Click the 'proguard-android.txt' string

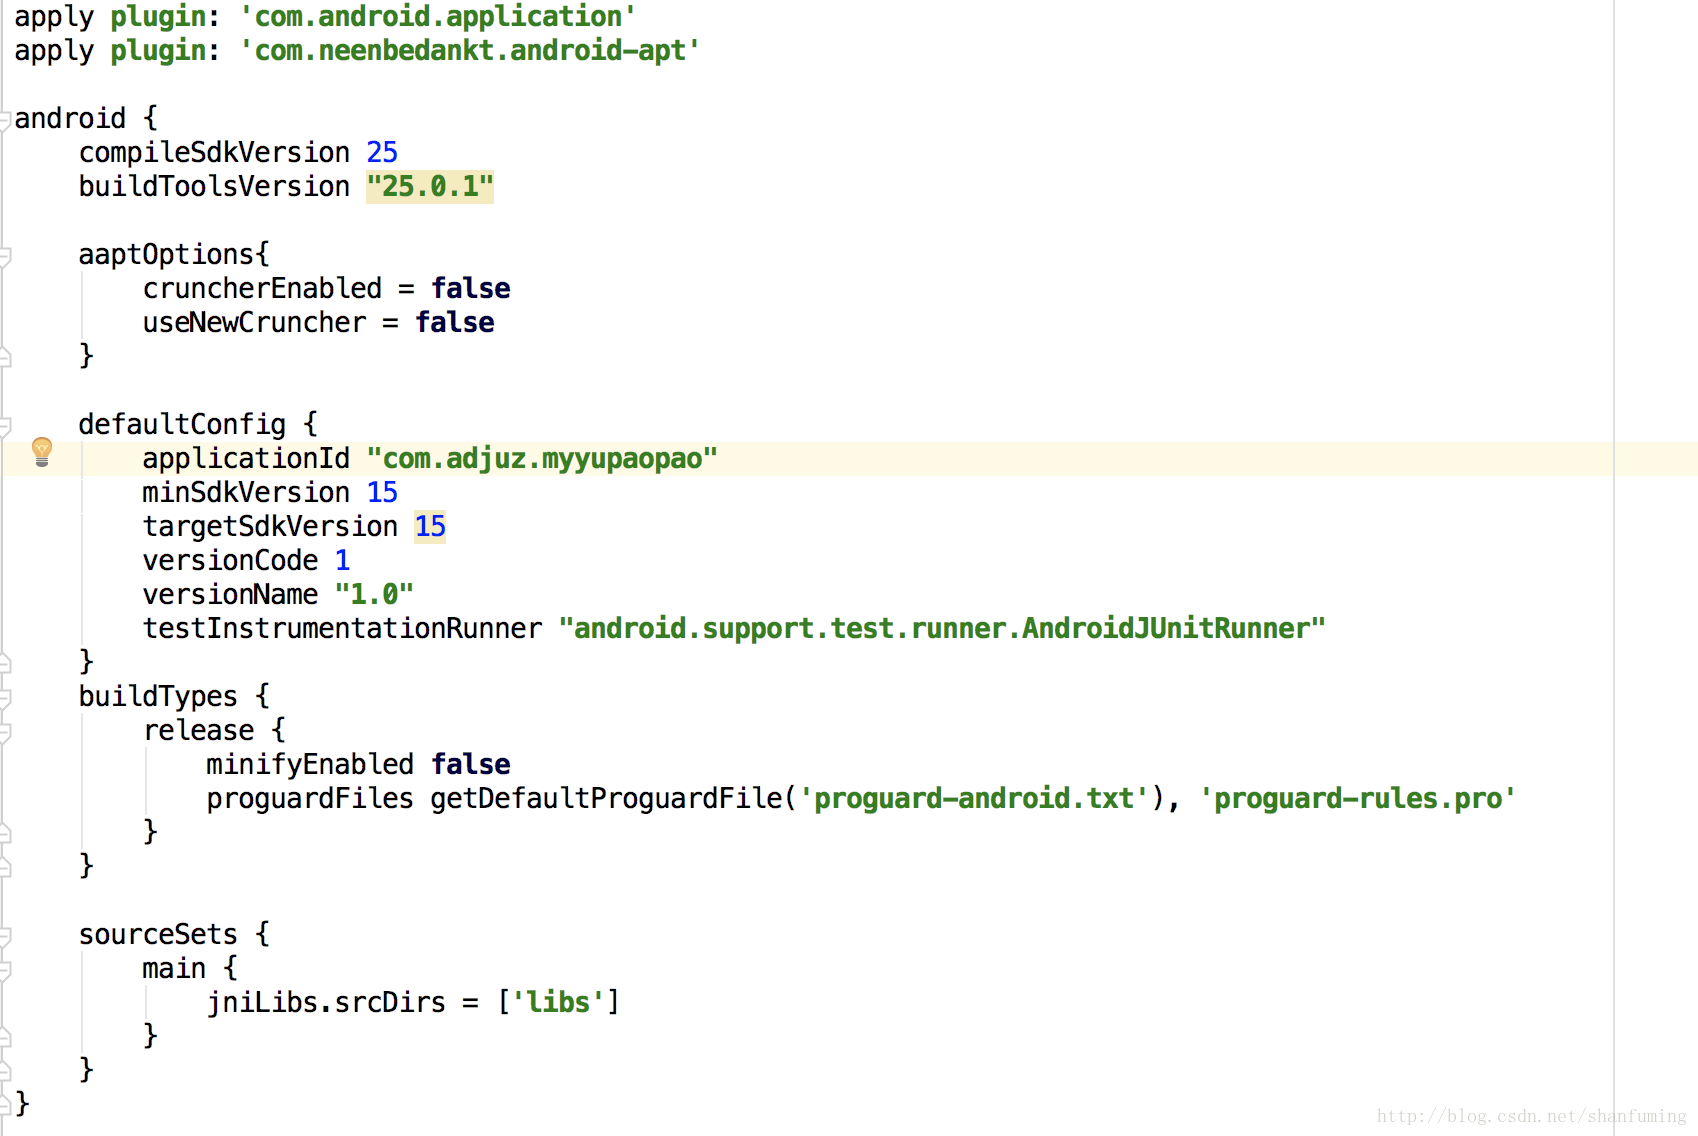974,799
